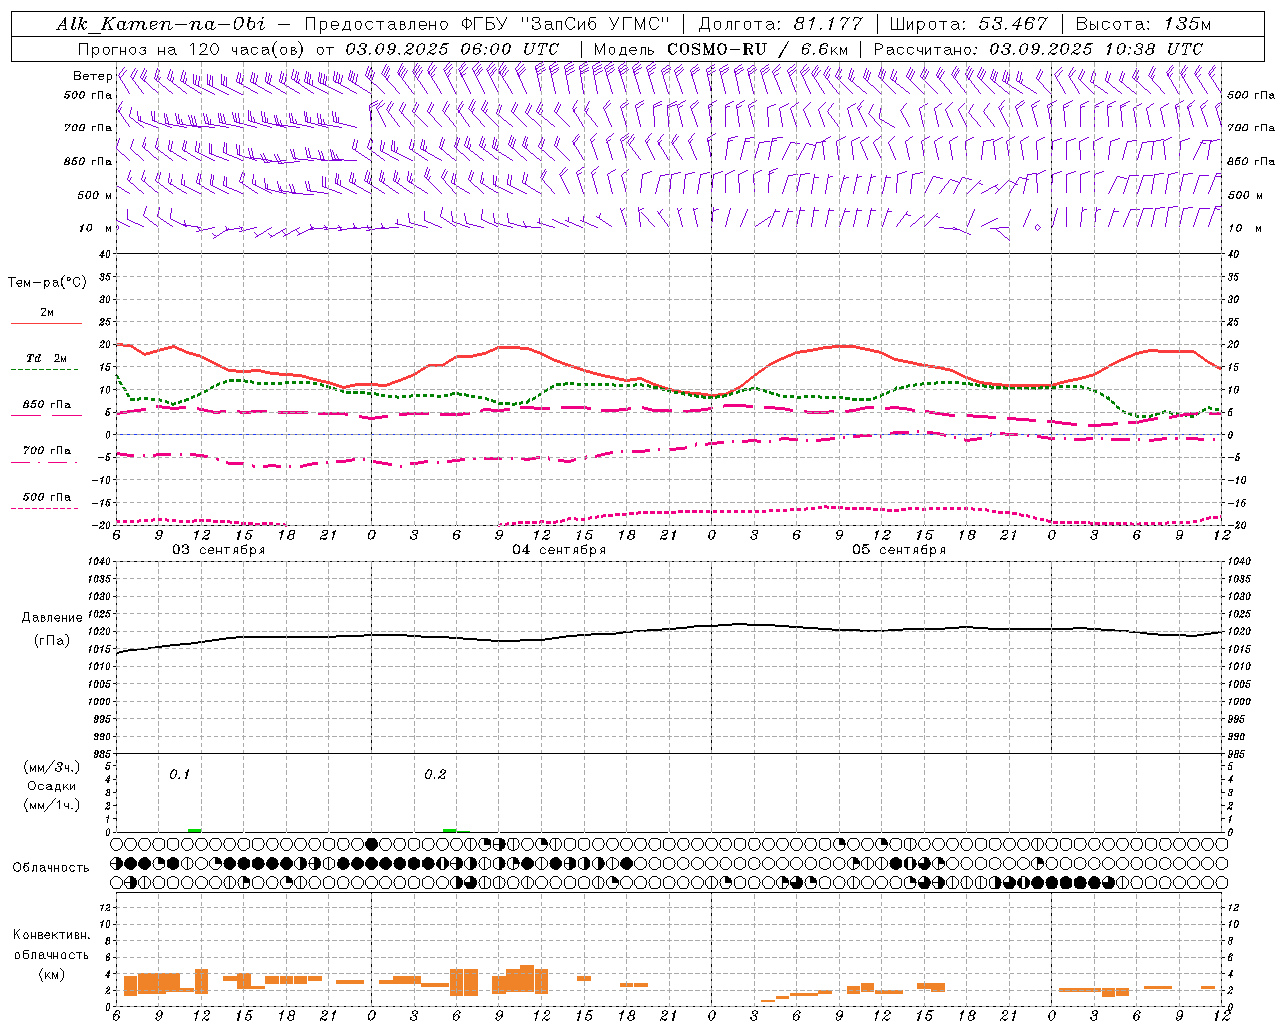Click the Облачность cloudiness label
The height and width of the screenshot is (1024, 1280).
click(51, 868)
